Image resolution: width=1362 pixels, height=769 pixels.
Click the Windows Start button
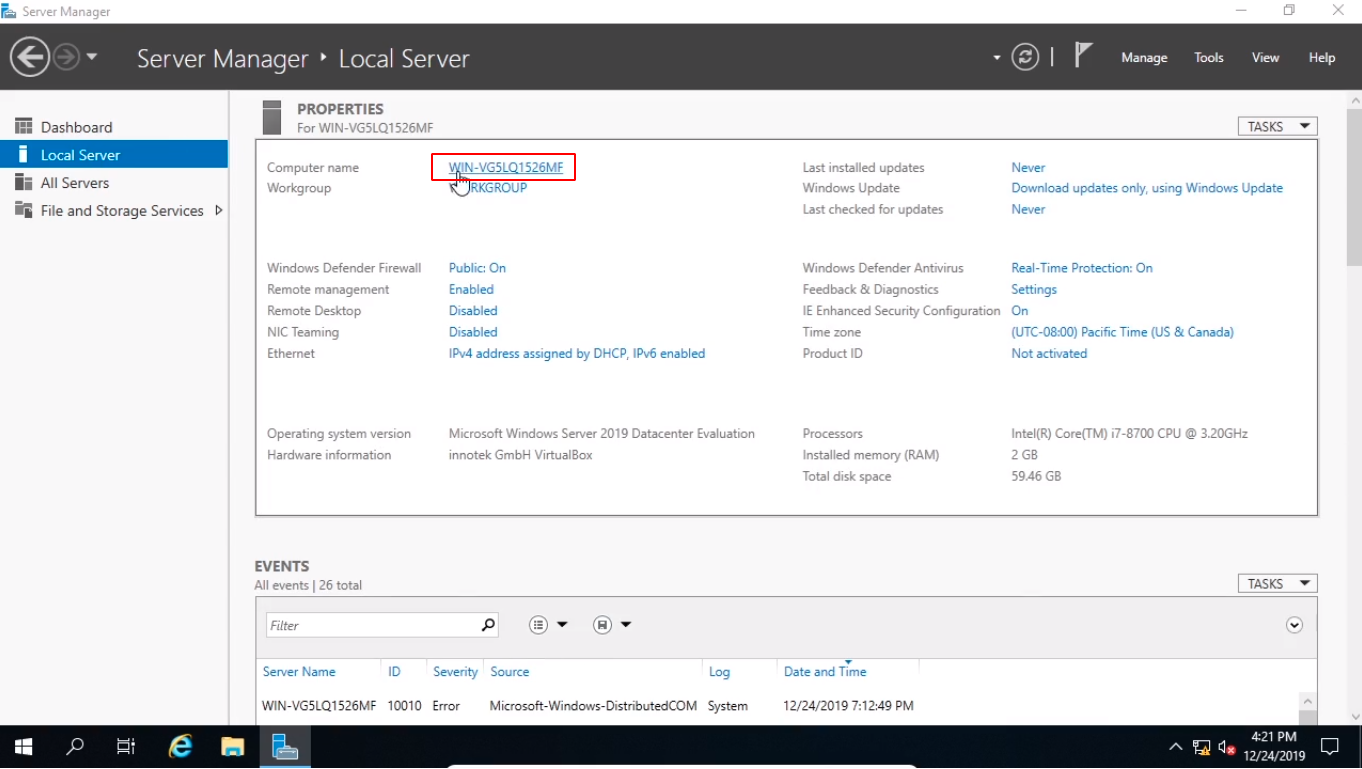(x=23, y=746)
